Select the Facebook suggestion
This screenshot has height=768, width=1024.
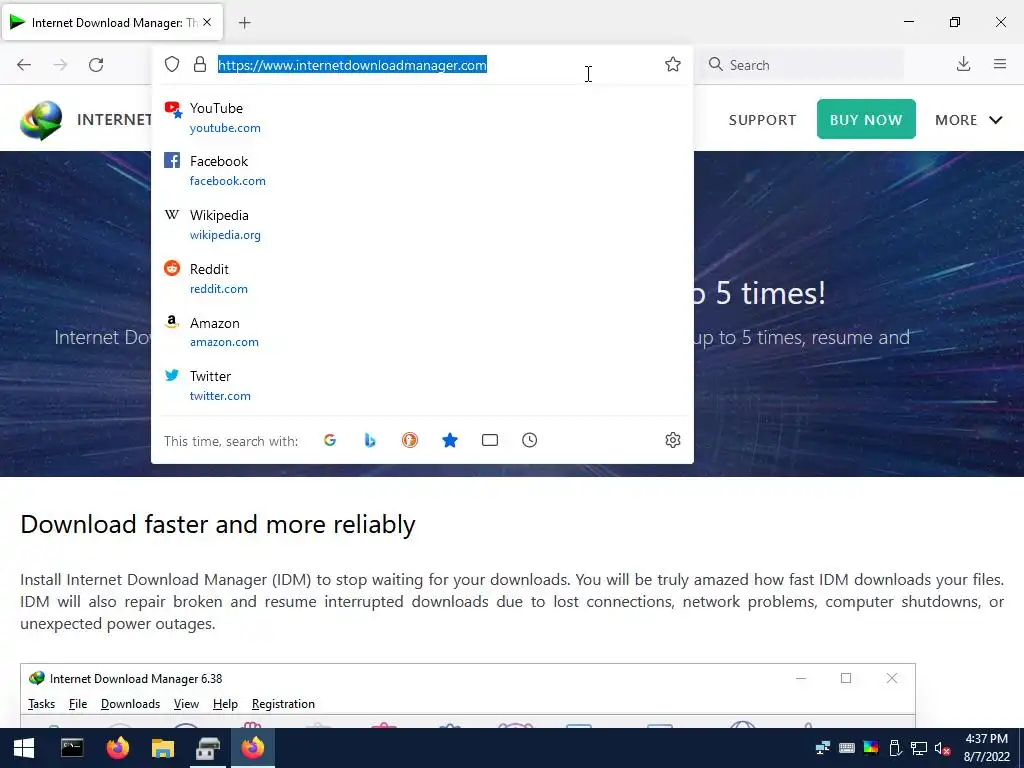422,170
